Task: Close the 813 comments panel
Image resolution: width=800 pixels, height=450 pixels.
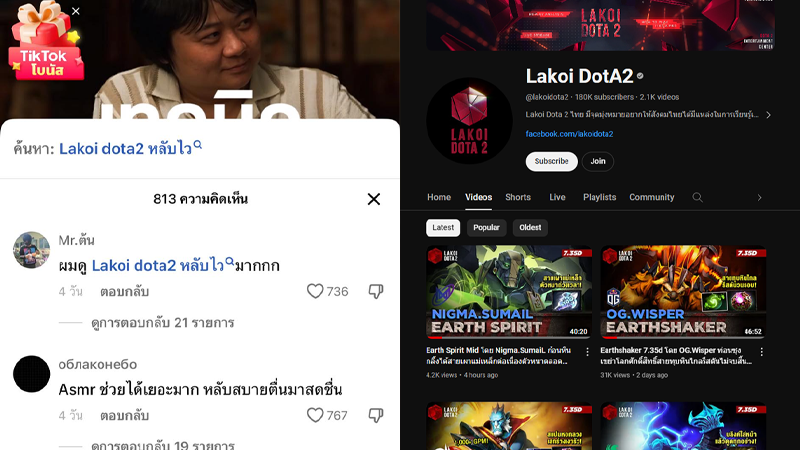Action: pyautogui.click(x=374, y=199)
